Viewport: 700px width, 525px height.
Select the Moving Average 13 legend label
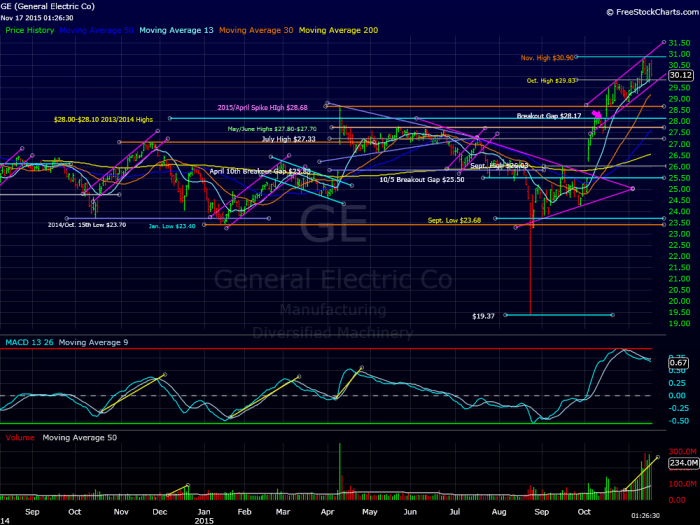pyautogui.click(x=176, y=30)
